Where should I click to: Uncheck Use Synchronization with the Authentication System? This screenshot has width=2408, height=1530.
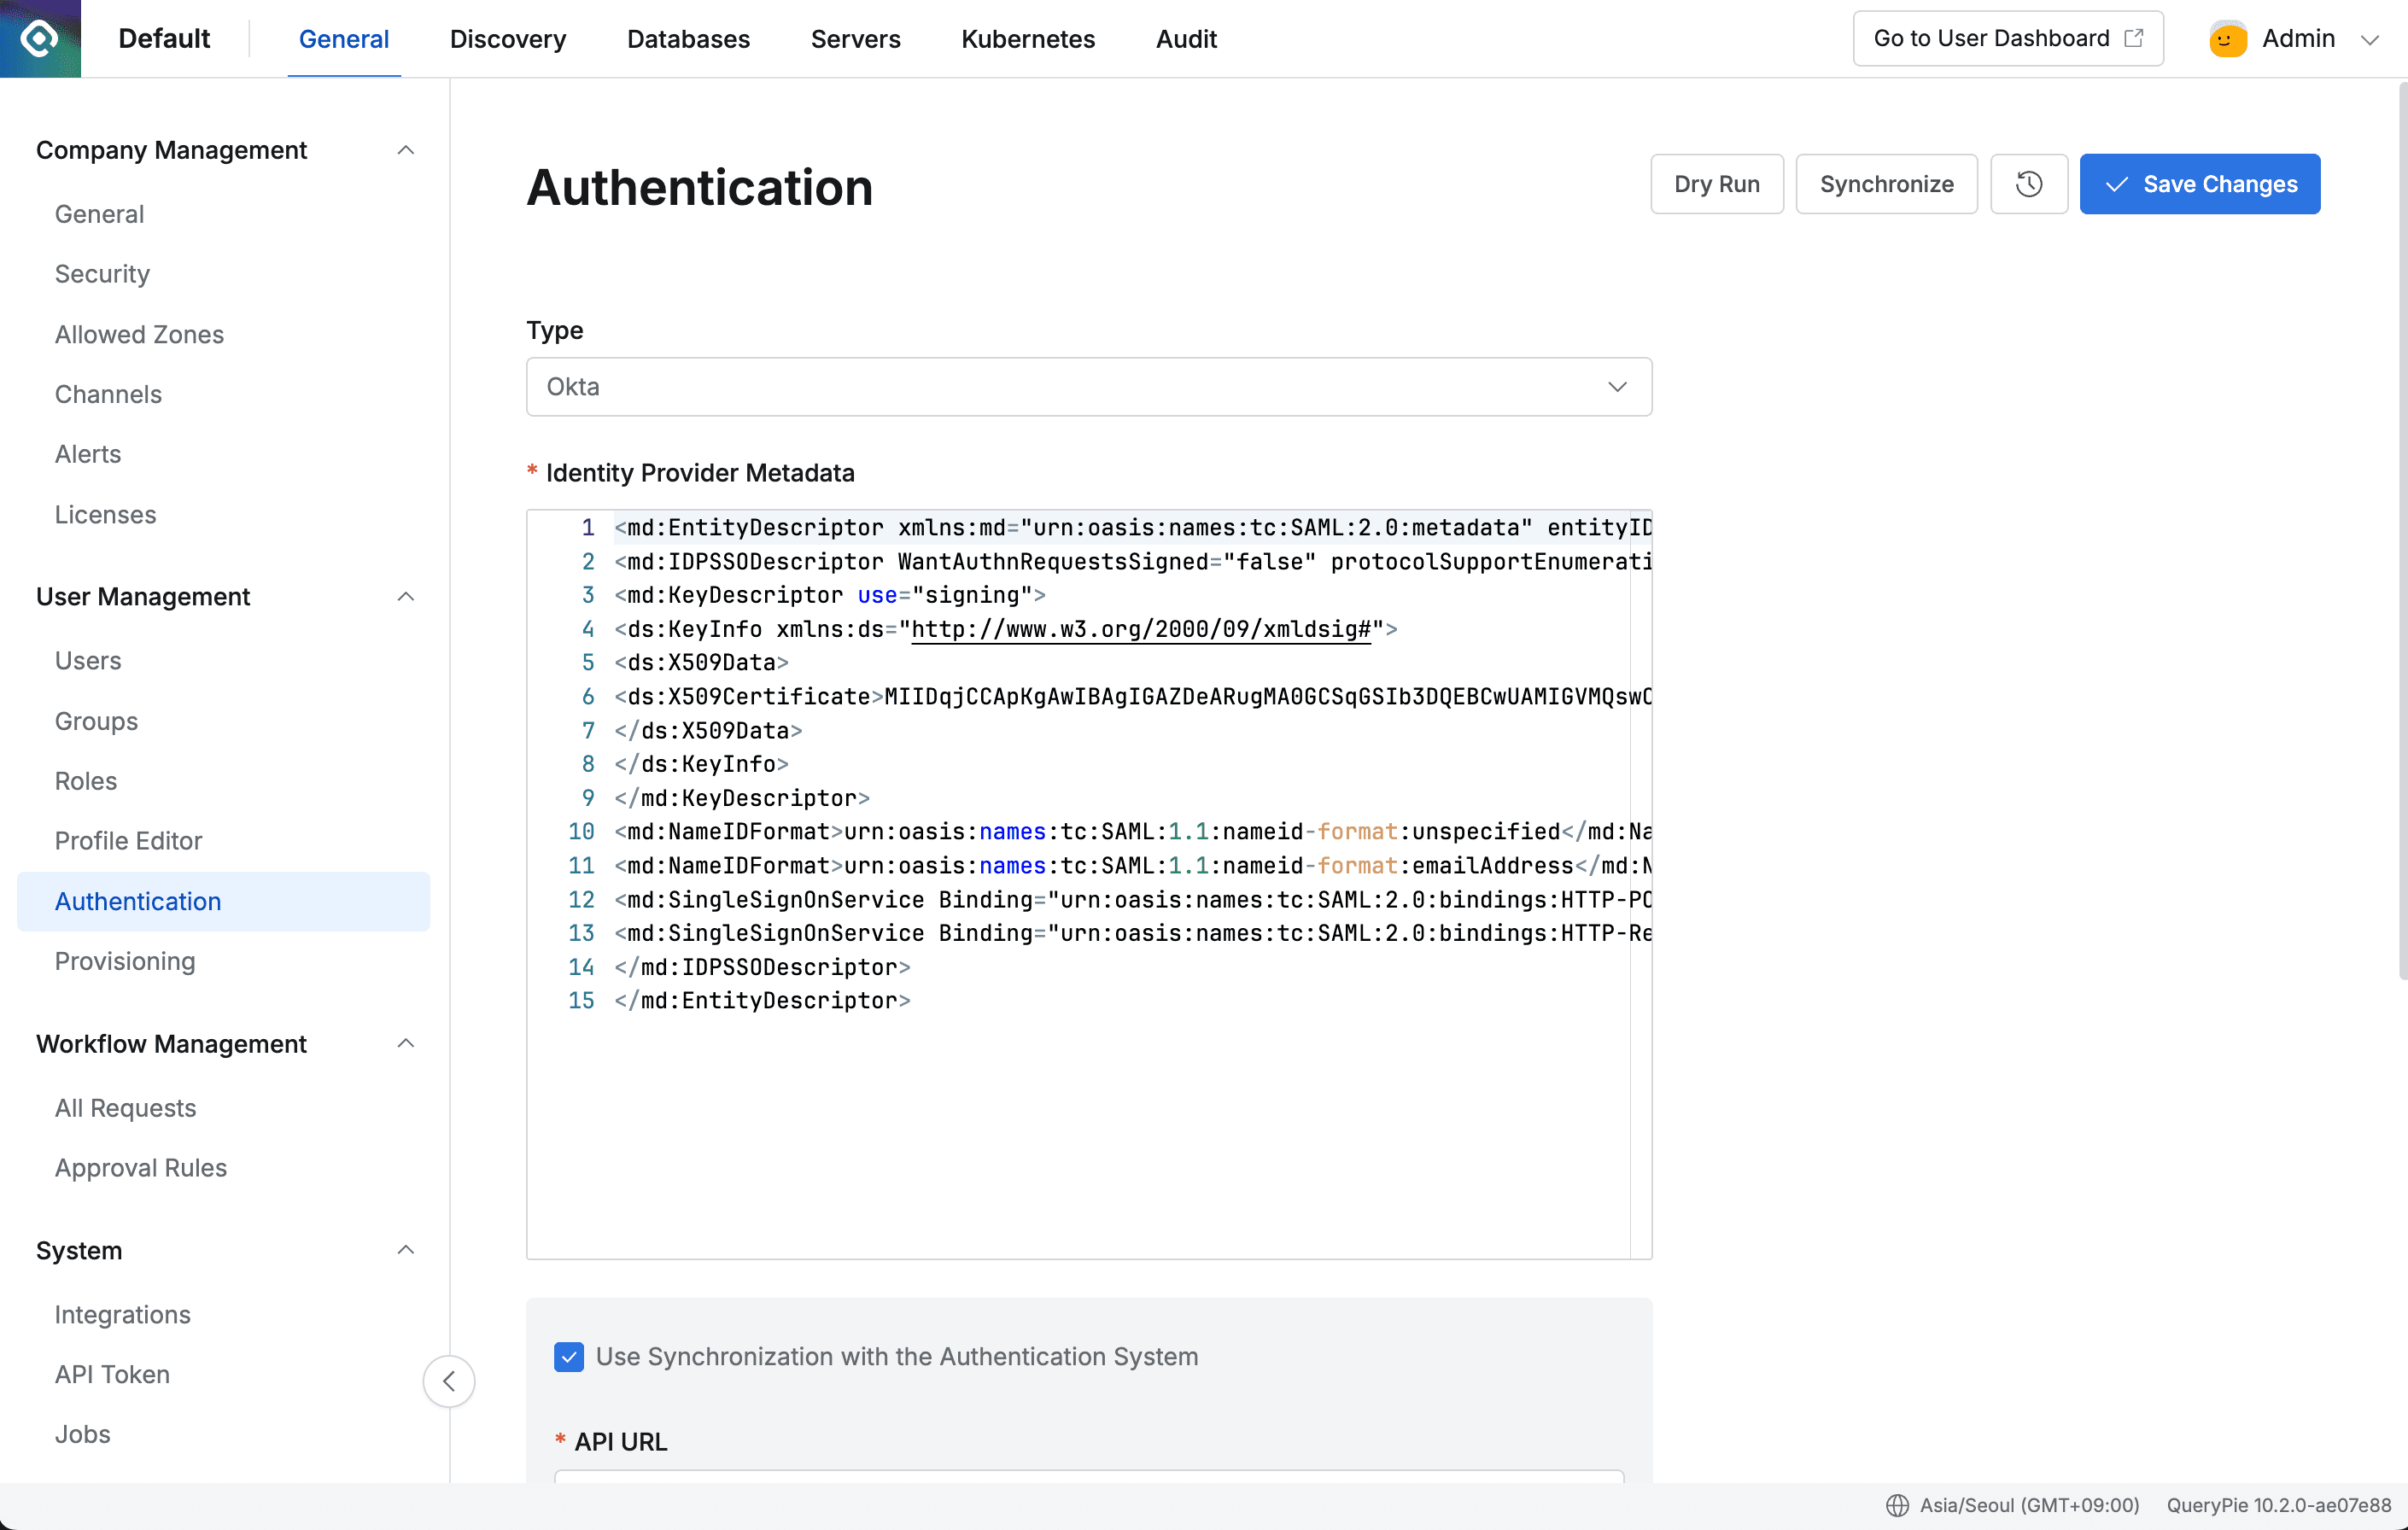569,1357
